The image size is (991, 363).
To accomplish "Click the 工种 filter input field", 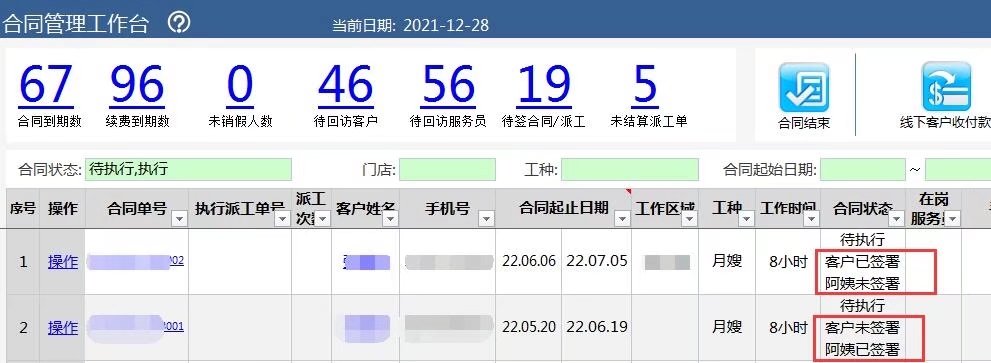I will coord(629,169).
